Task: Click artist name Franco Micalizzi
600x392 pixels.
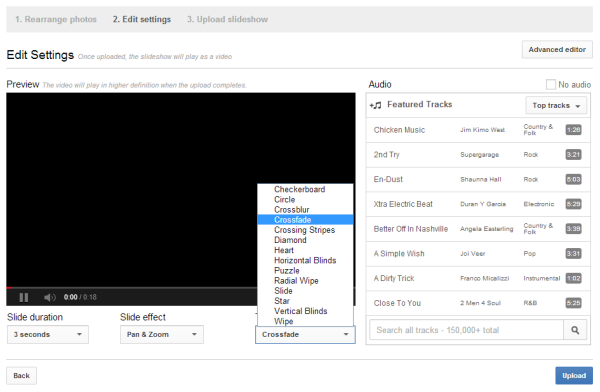Action: [x=484, y=278]
